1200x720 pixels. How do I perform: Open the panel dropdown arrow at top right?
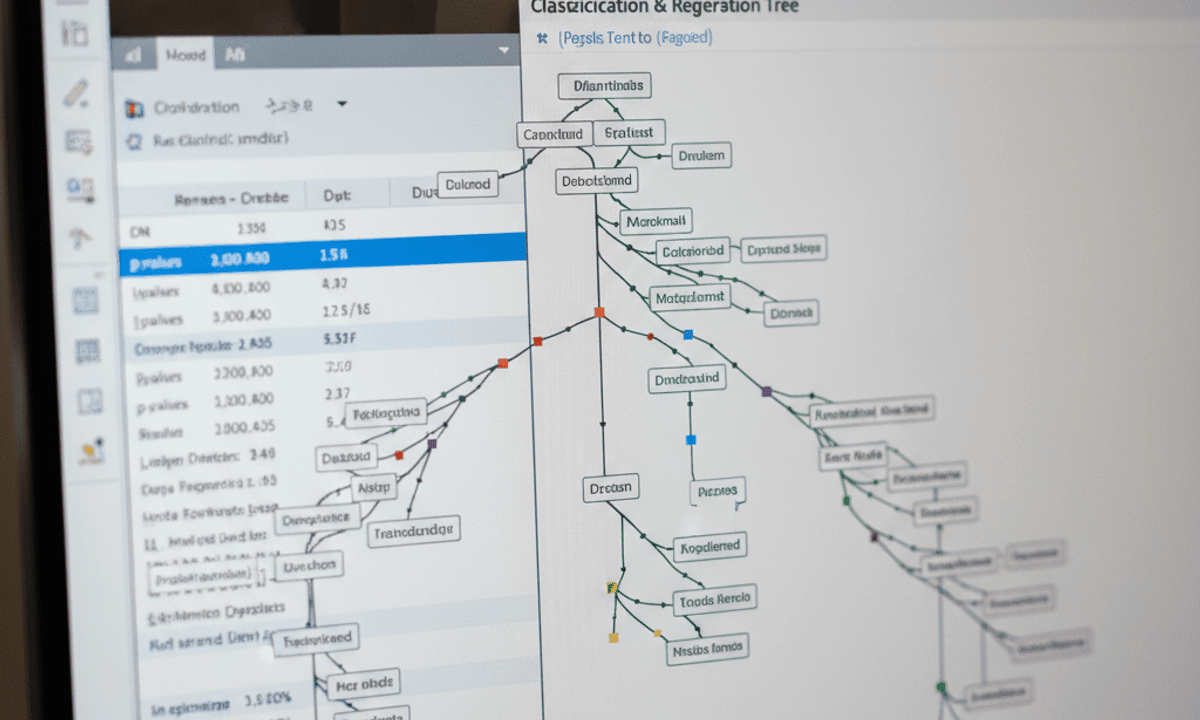(503, 50)
